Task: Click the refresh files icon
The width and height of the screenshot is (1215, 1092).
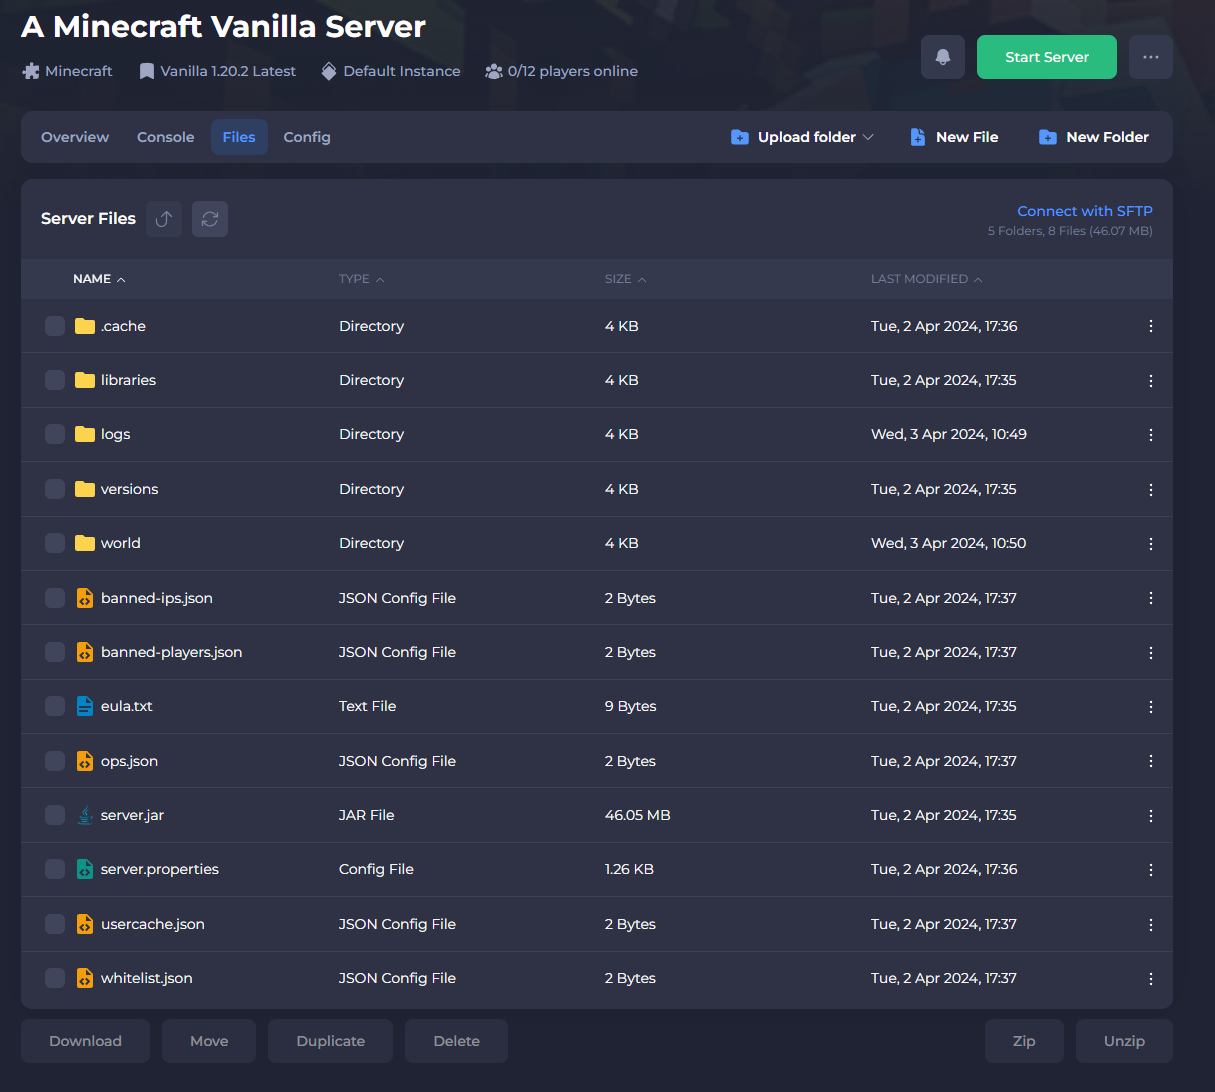Action: point(210,219)
